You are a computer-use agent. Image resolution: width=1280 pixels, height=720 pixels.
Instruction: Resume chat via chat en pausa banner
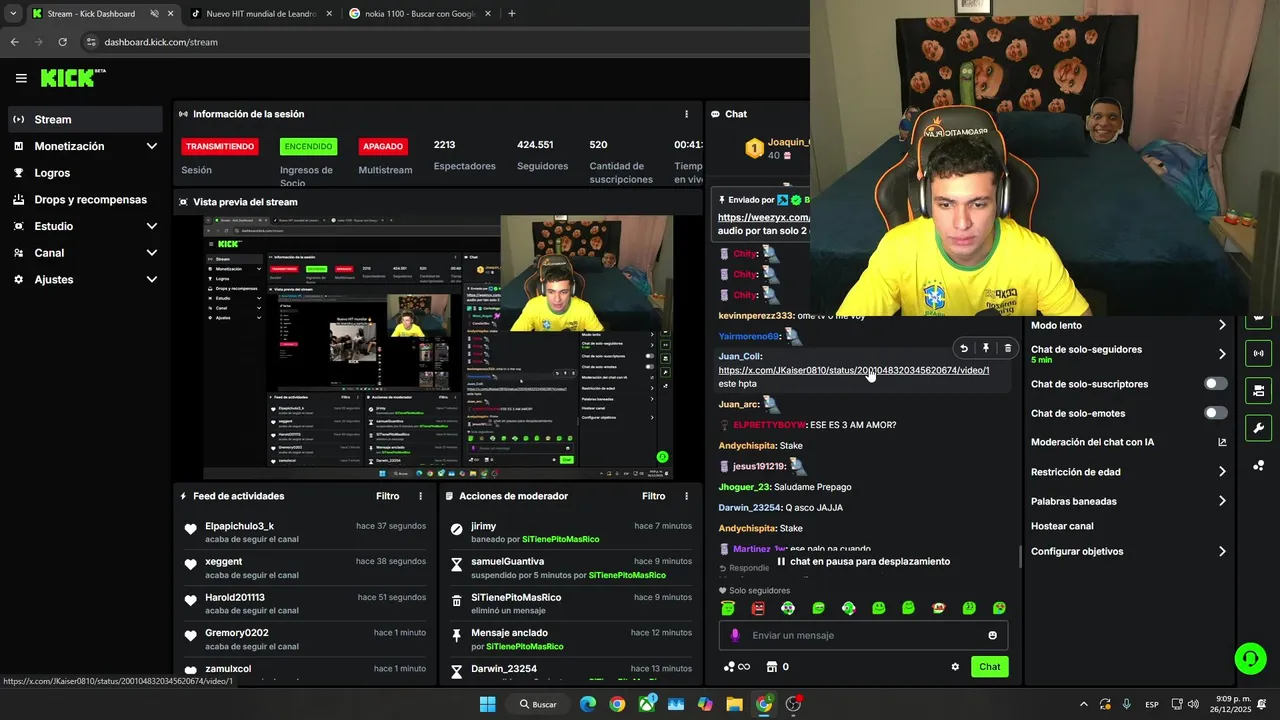863,562
